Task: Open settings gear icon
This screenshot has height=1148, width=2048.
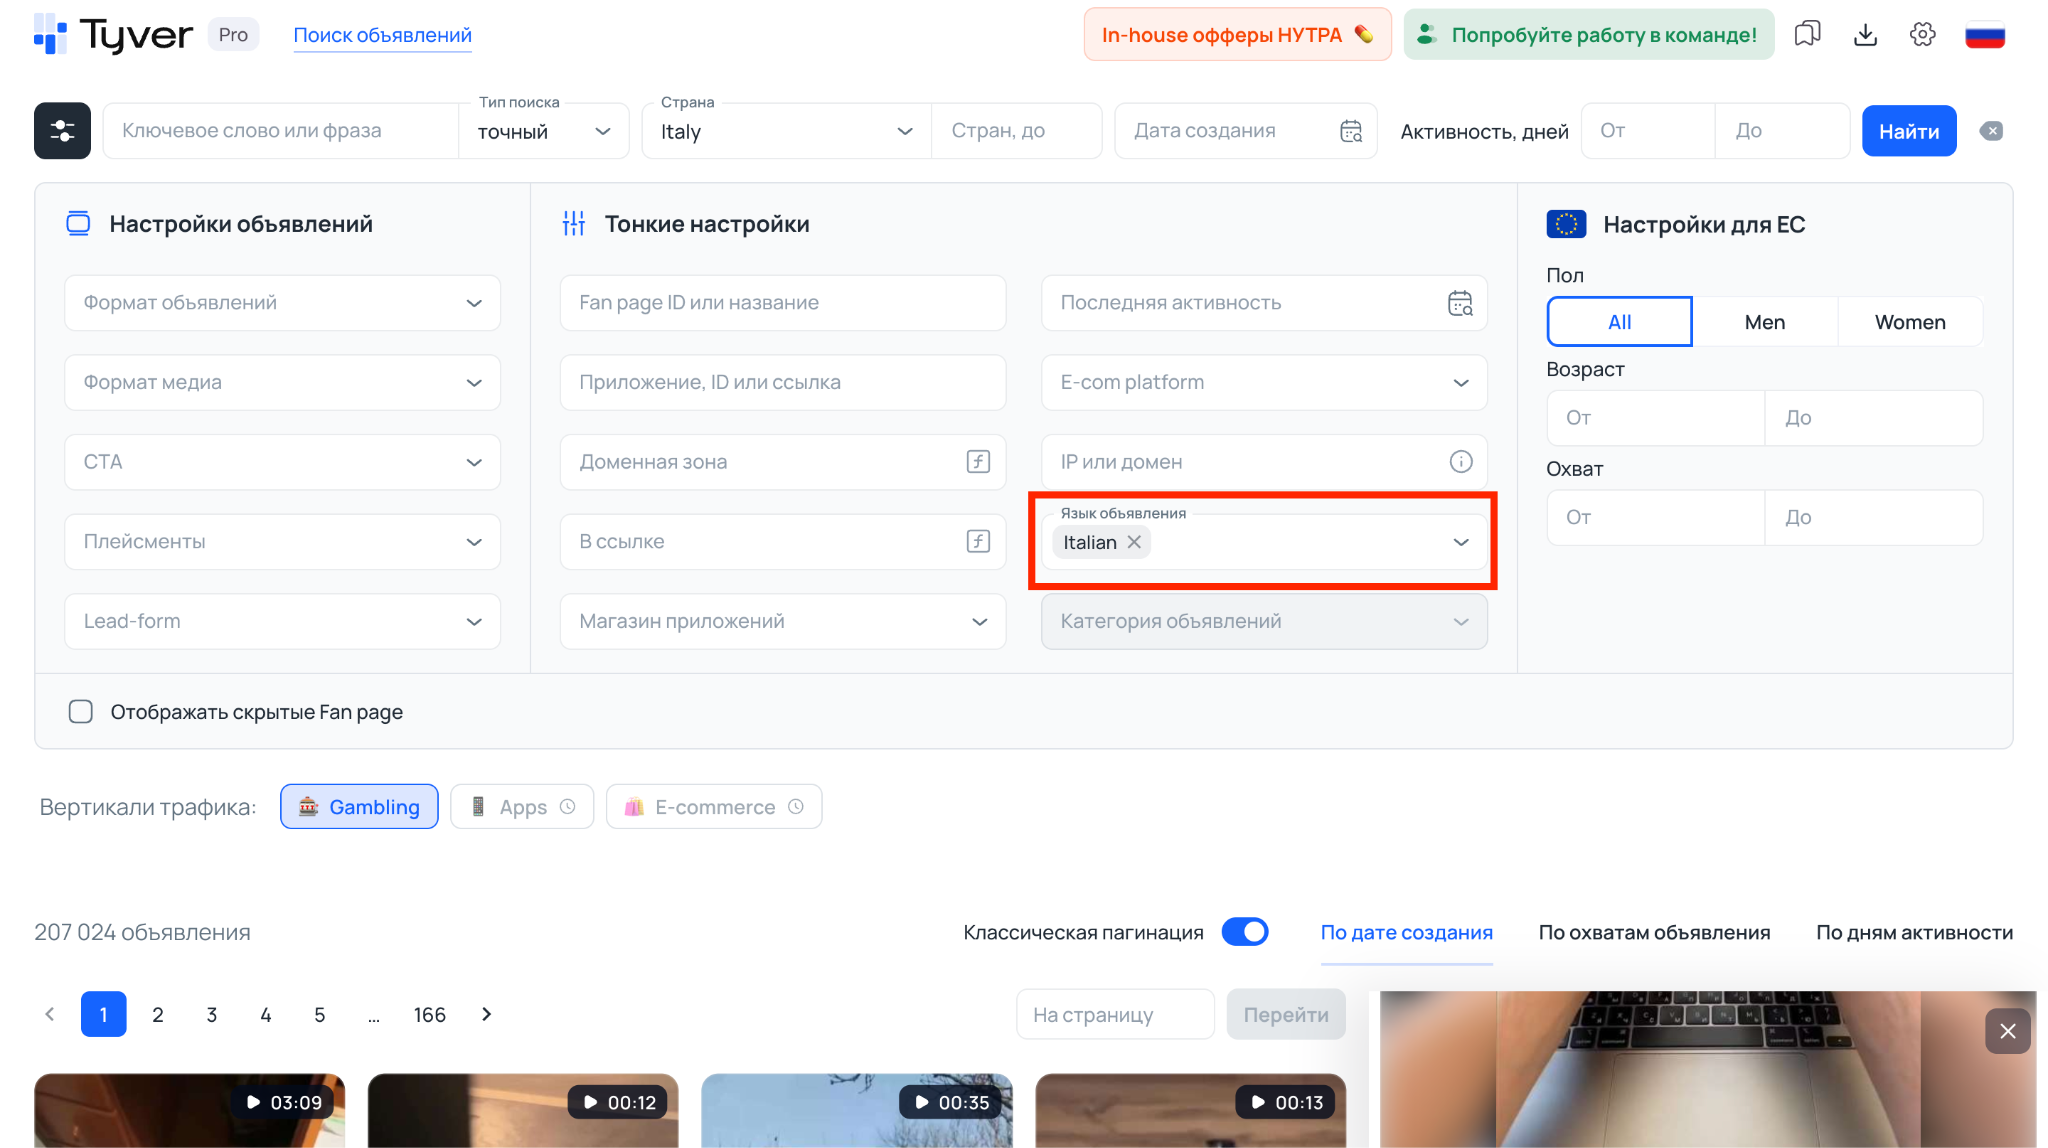Action: (x=1922, y=35)
